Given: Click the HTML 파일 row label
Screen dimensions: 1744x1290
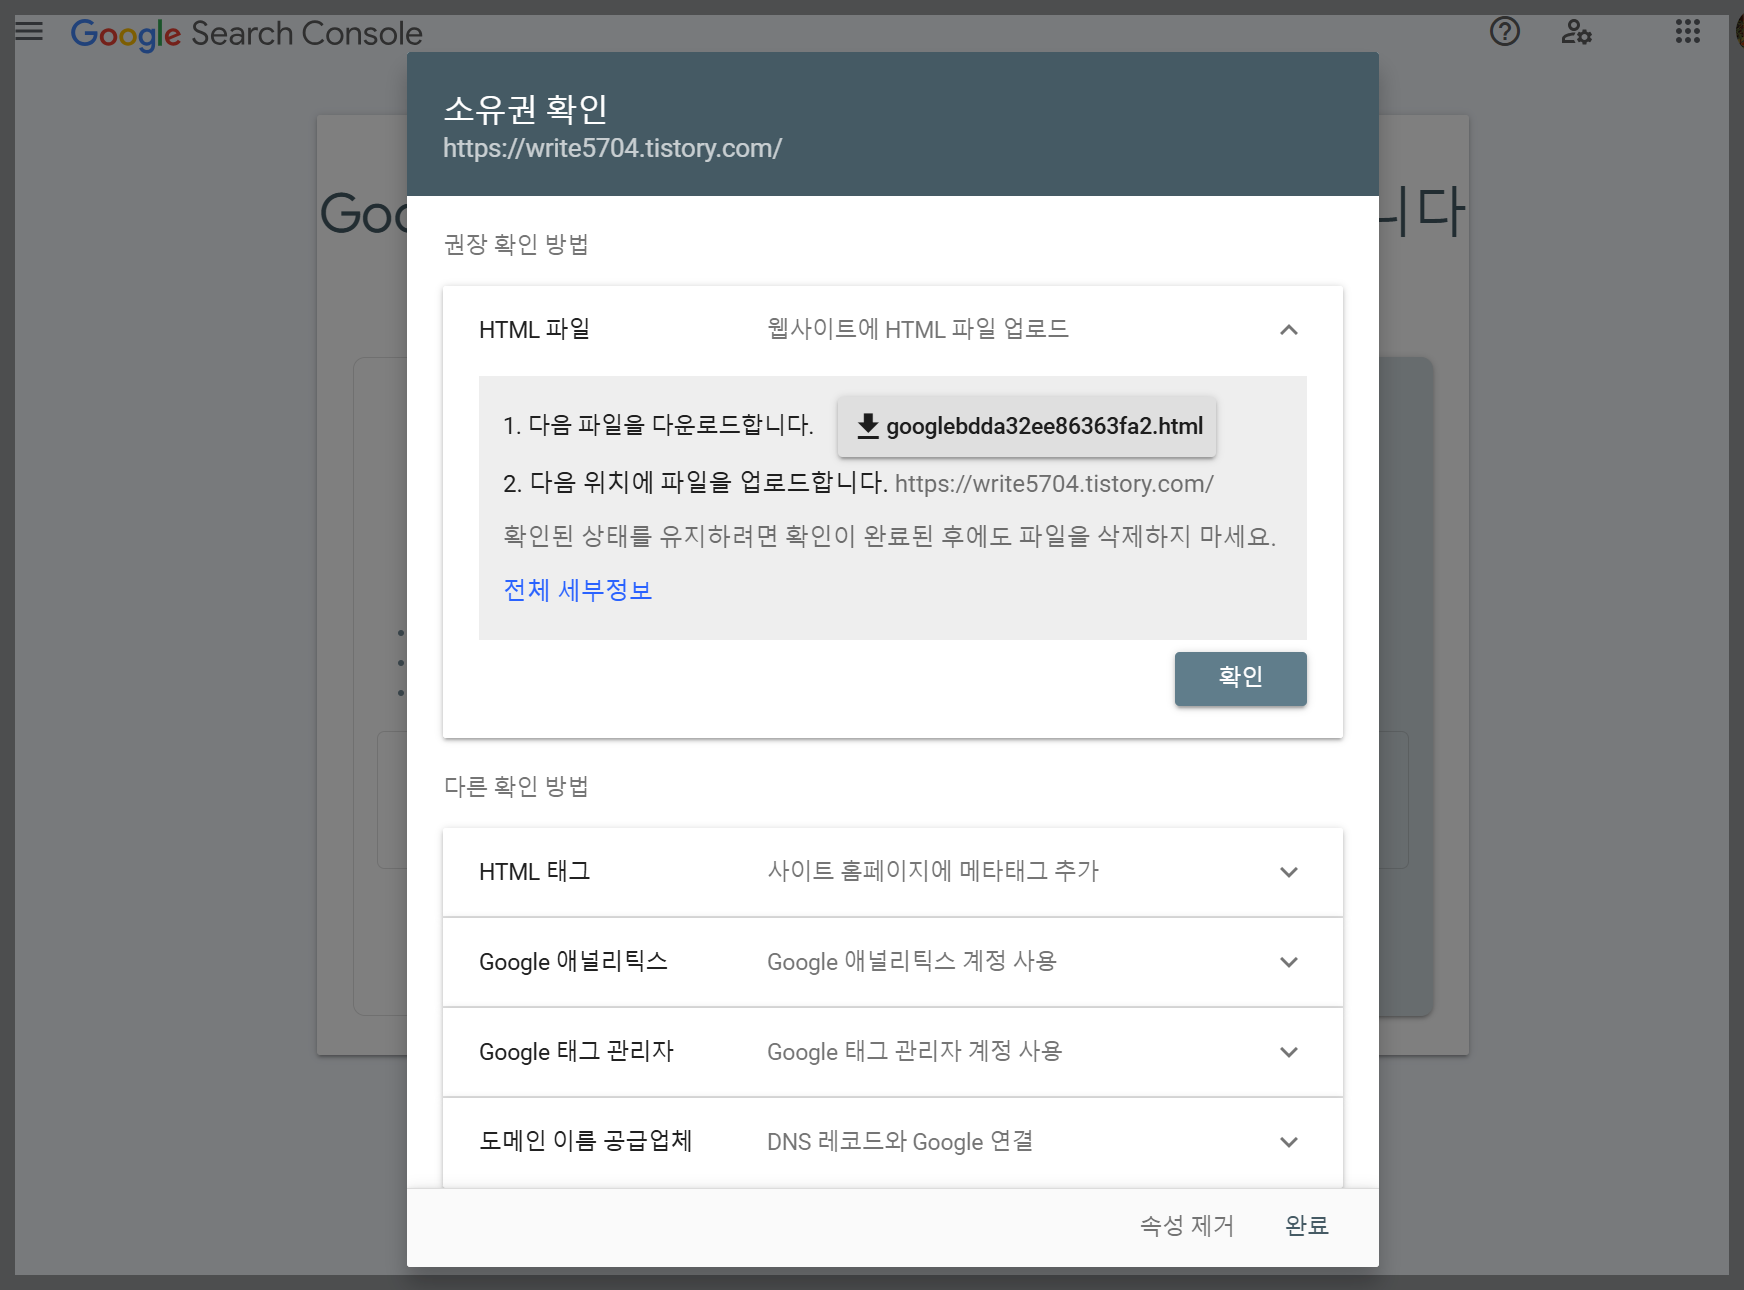Looking at the screenshot, I should [535, 329].
